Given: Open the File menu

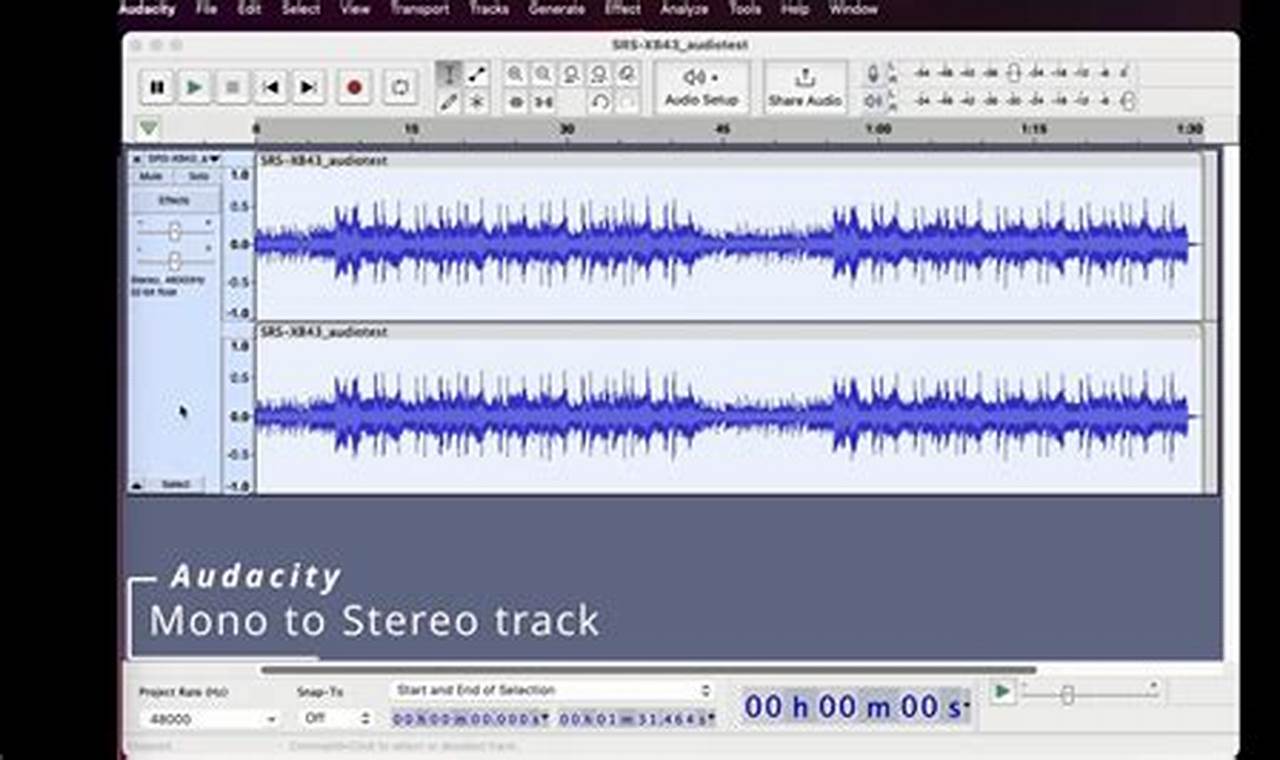Looking at the screenshot, I should (x=207, y=9).
